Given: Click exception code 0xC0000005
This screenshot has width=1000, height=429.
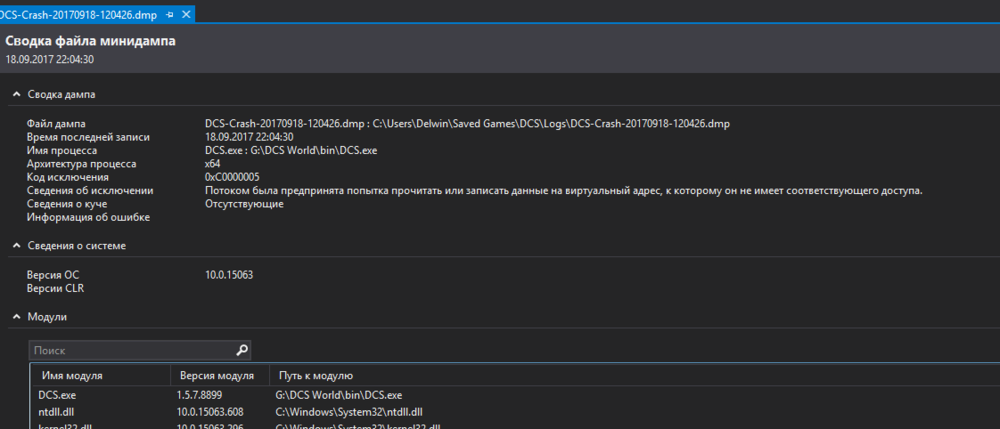Looking at the screenshot, I should [x=232, y=177].
